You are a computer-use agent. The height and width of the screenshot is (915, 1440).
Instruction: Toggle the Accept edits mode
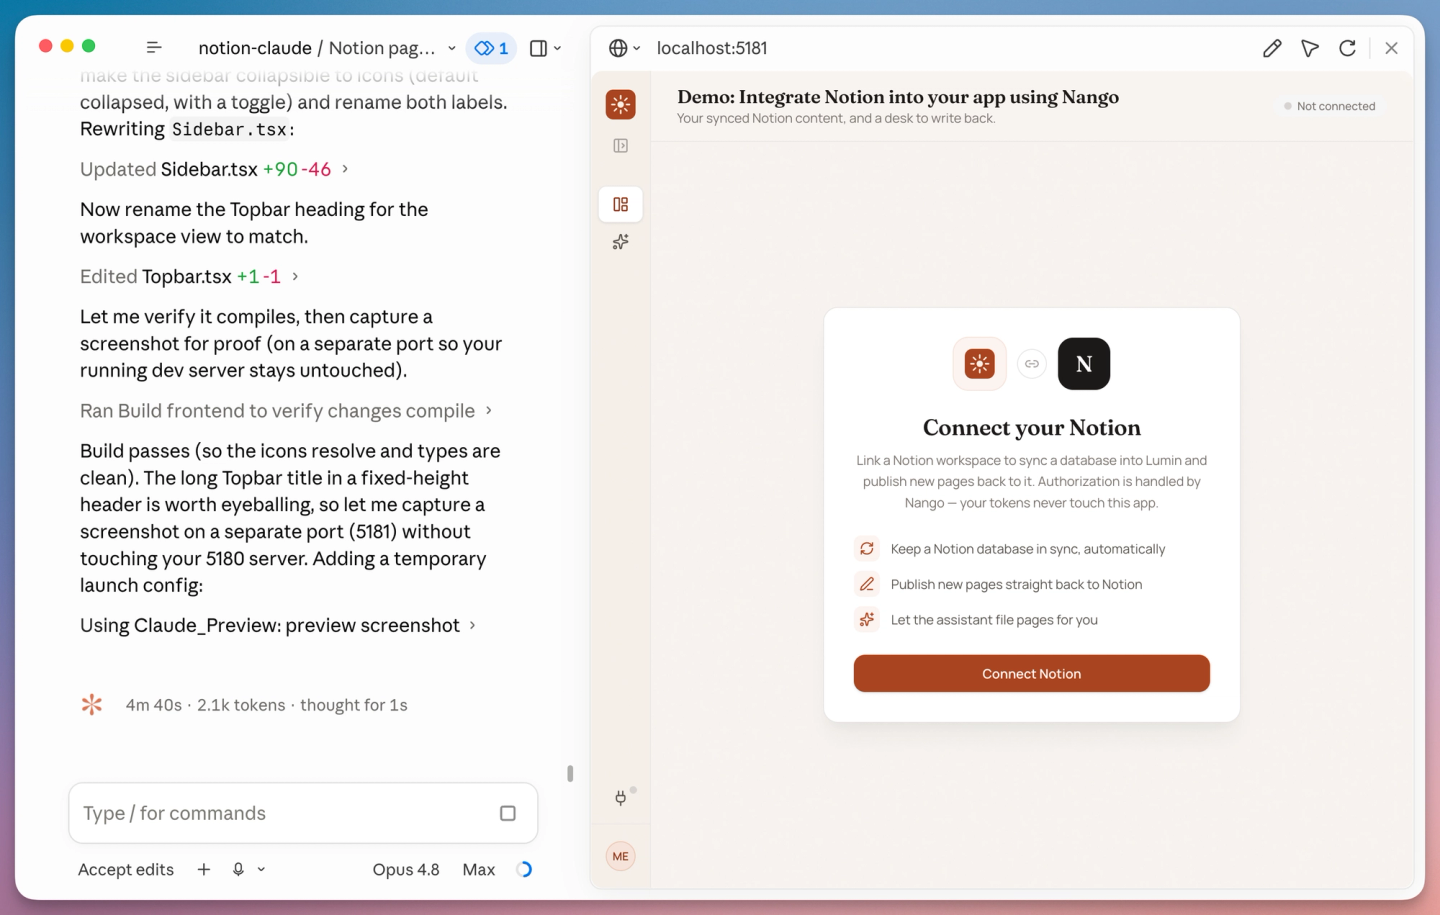tap(126, 870)
